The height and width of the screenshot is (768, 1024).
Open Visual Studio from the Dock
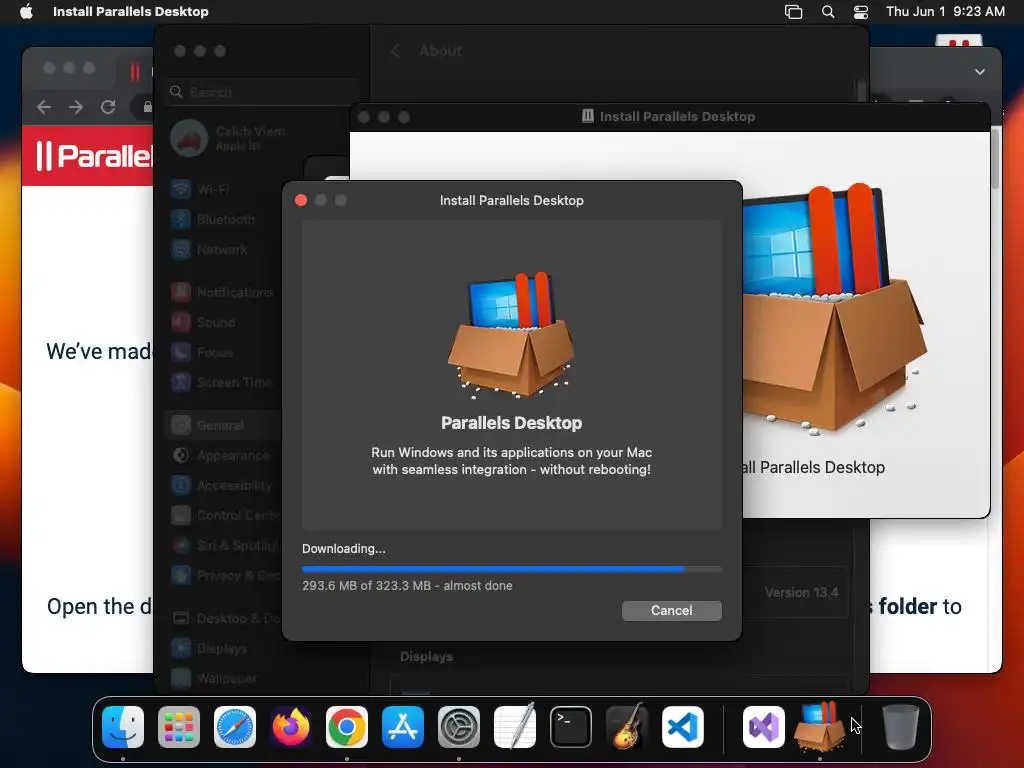(x=763, y=727)
